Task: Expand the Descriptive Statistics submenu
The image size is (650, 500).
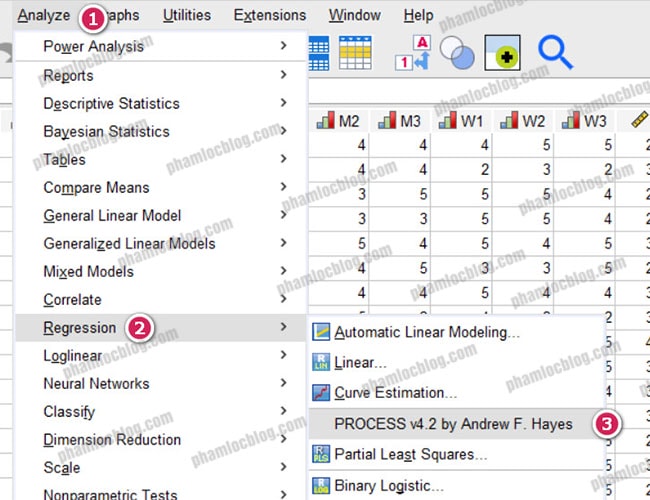Action: pos(111,103)
